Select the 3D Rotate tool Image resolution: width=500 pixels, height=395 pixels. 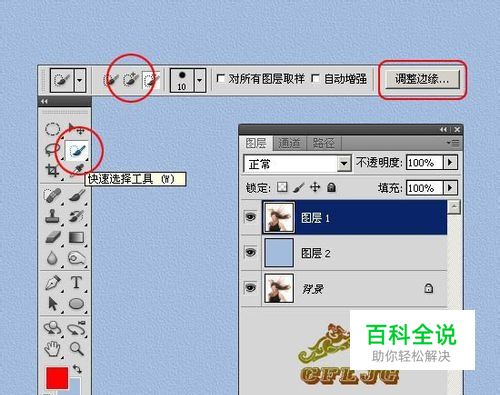(52, 328)
